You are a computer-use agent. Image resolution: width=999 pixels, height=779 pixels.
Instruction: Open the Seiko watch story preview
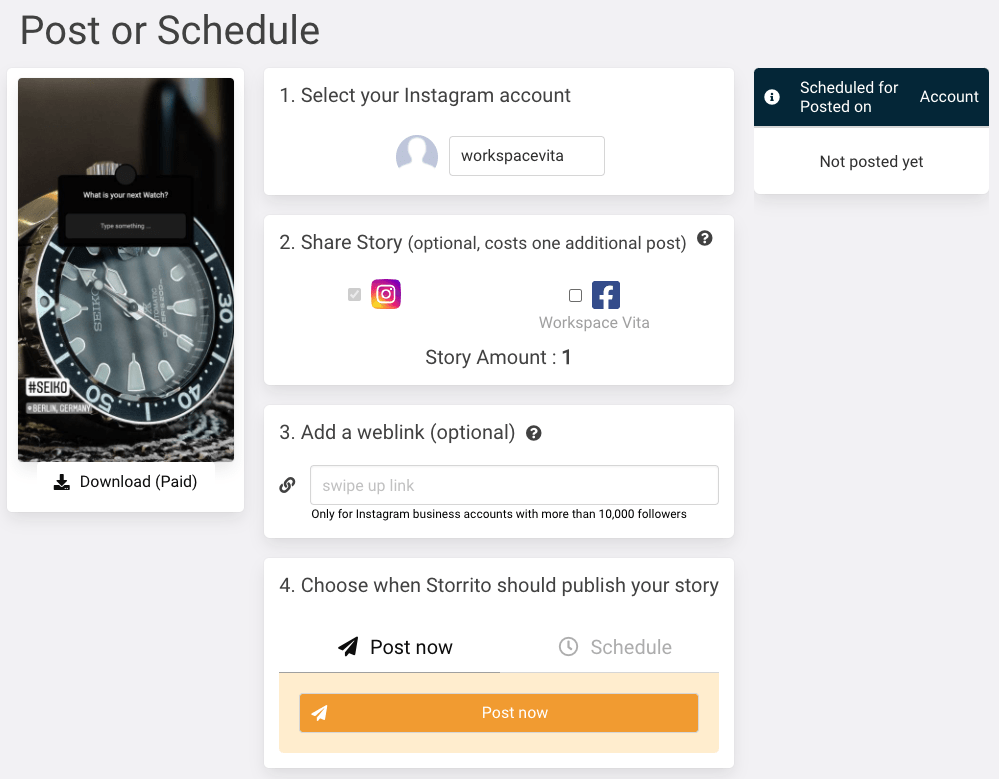[x=126, y=269]
